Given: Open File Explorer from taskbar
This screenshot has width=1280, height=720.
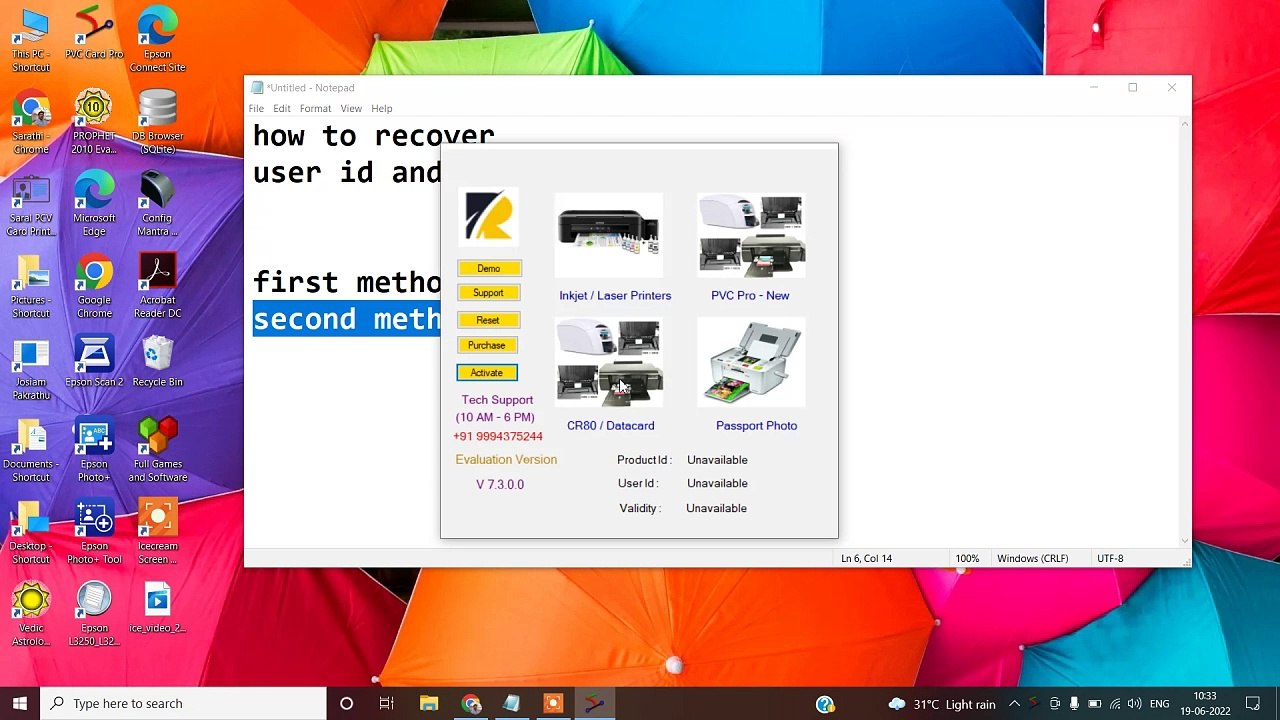Looking at the screenshot, I should [429, 703].
